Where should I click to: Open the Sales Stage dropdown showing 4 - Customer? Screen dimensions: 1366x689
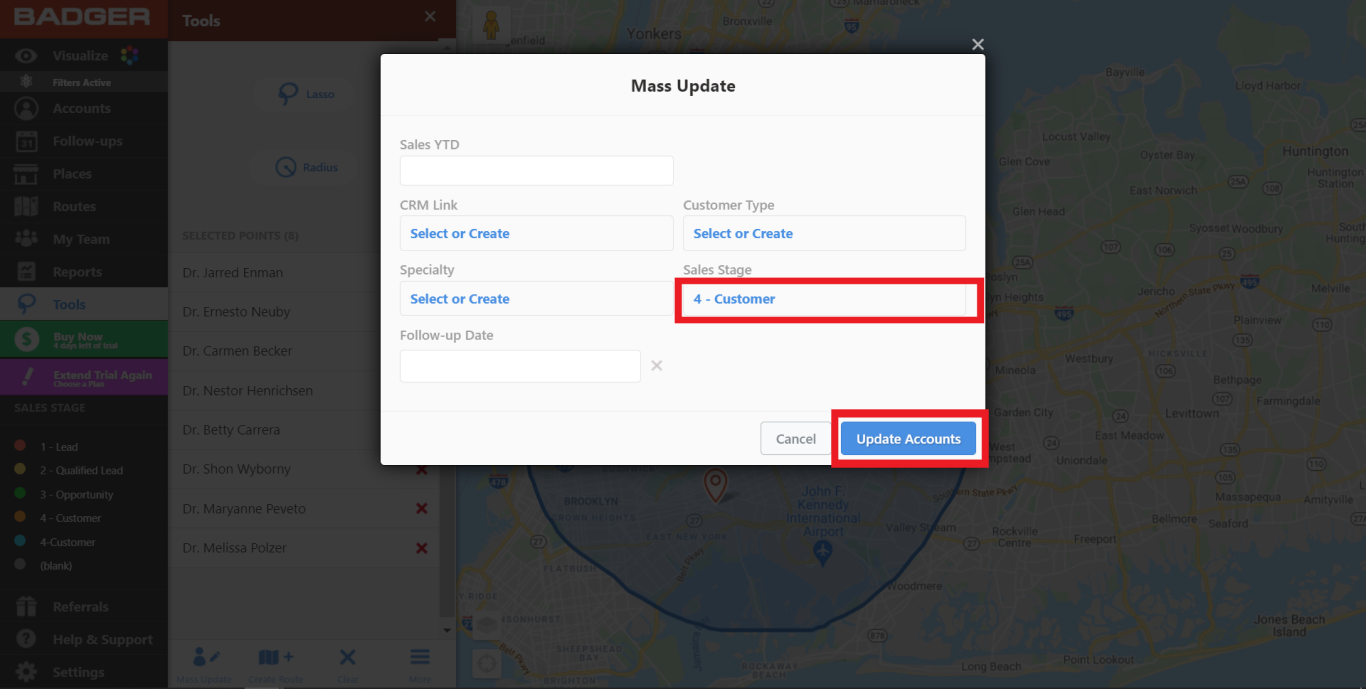[x=828, y=299]
